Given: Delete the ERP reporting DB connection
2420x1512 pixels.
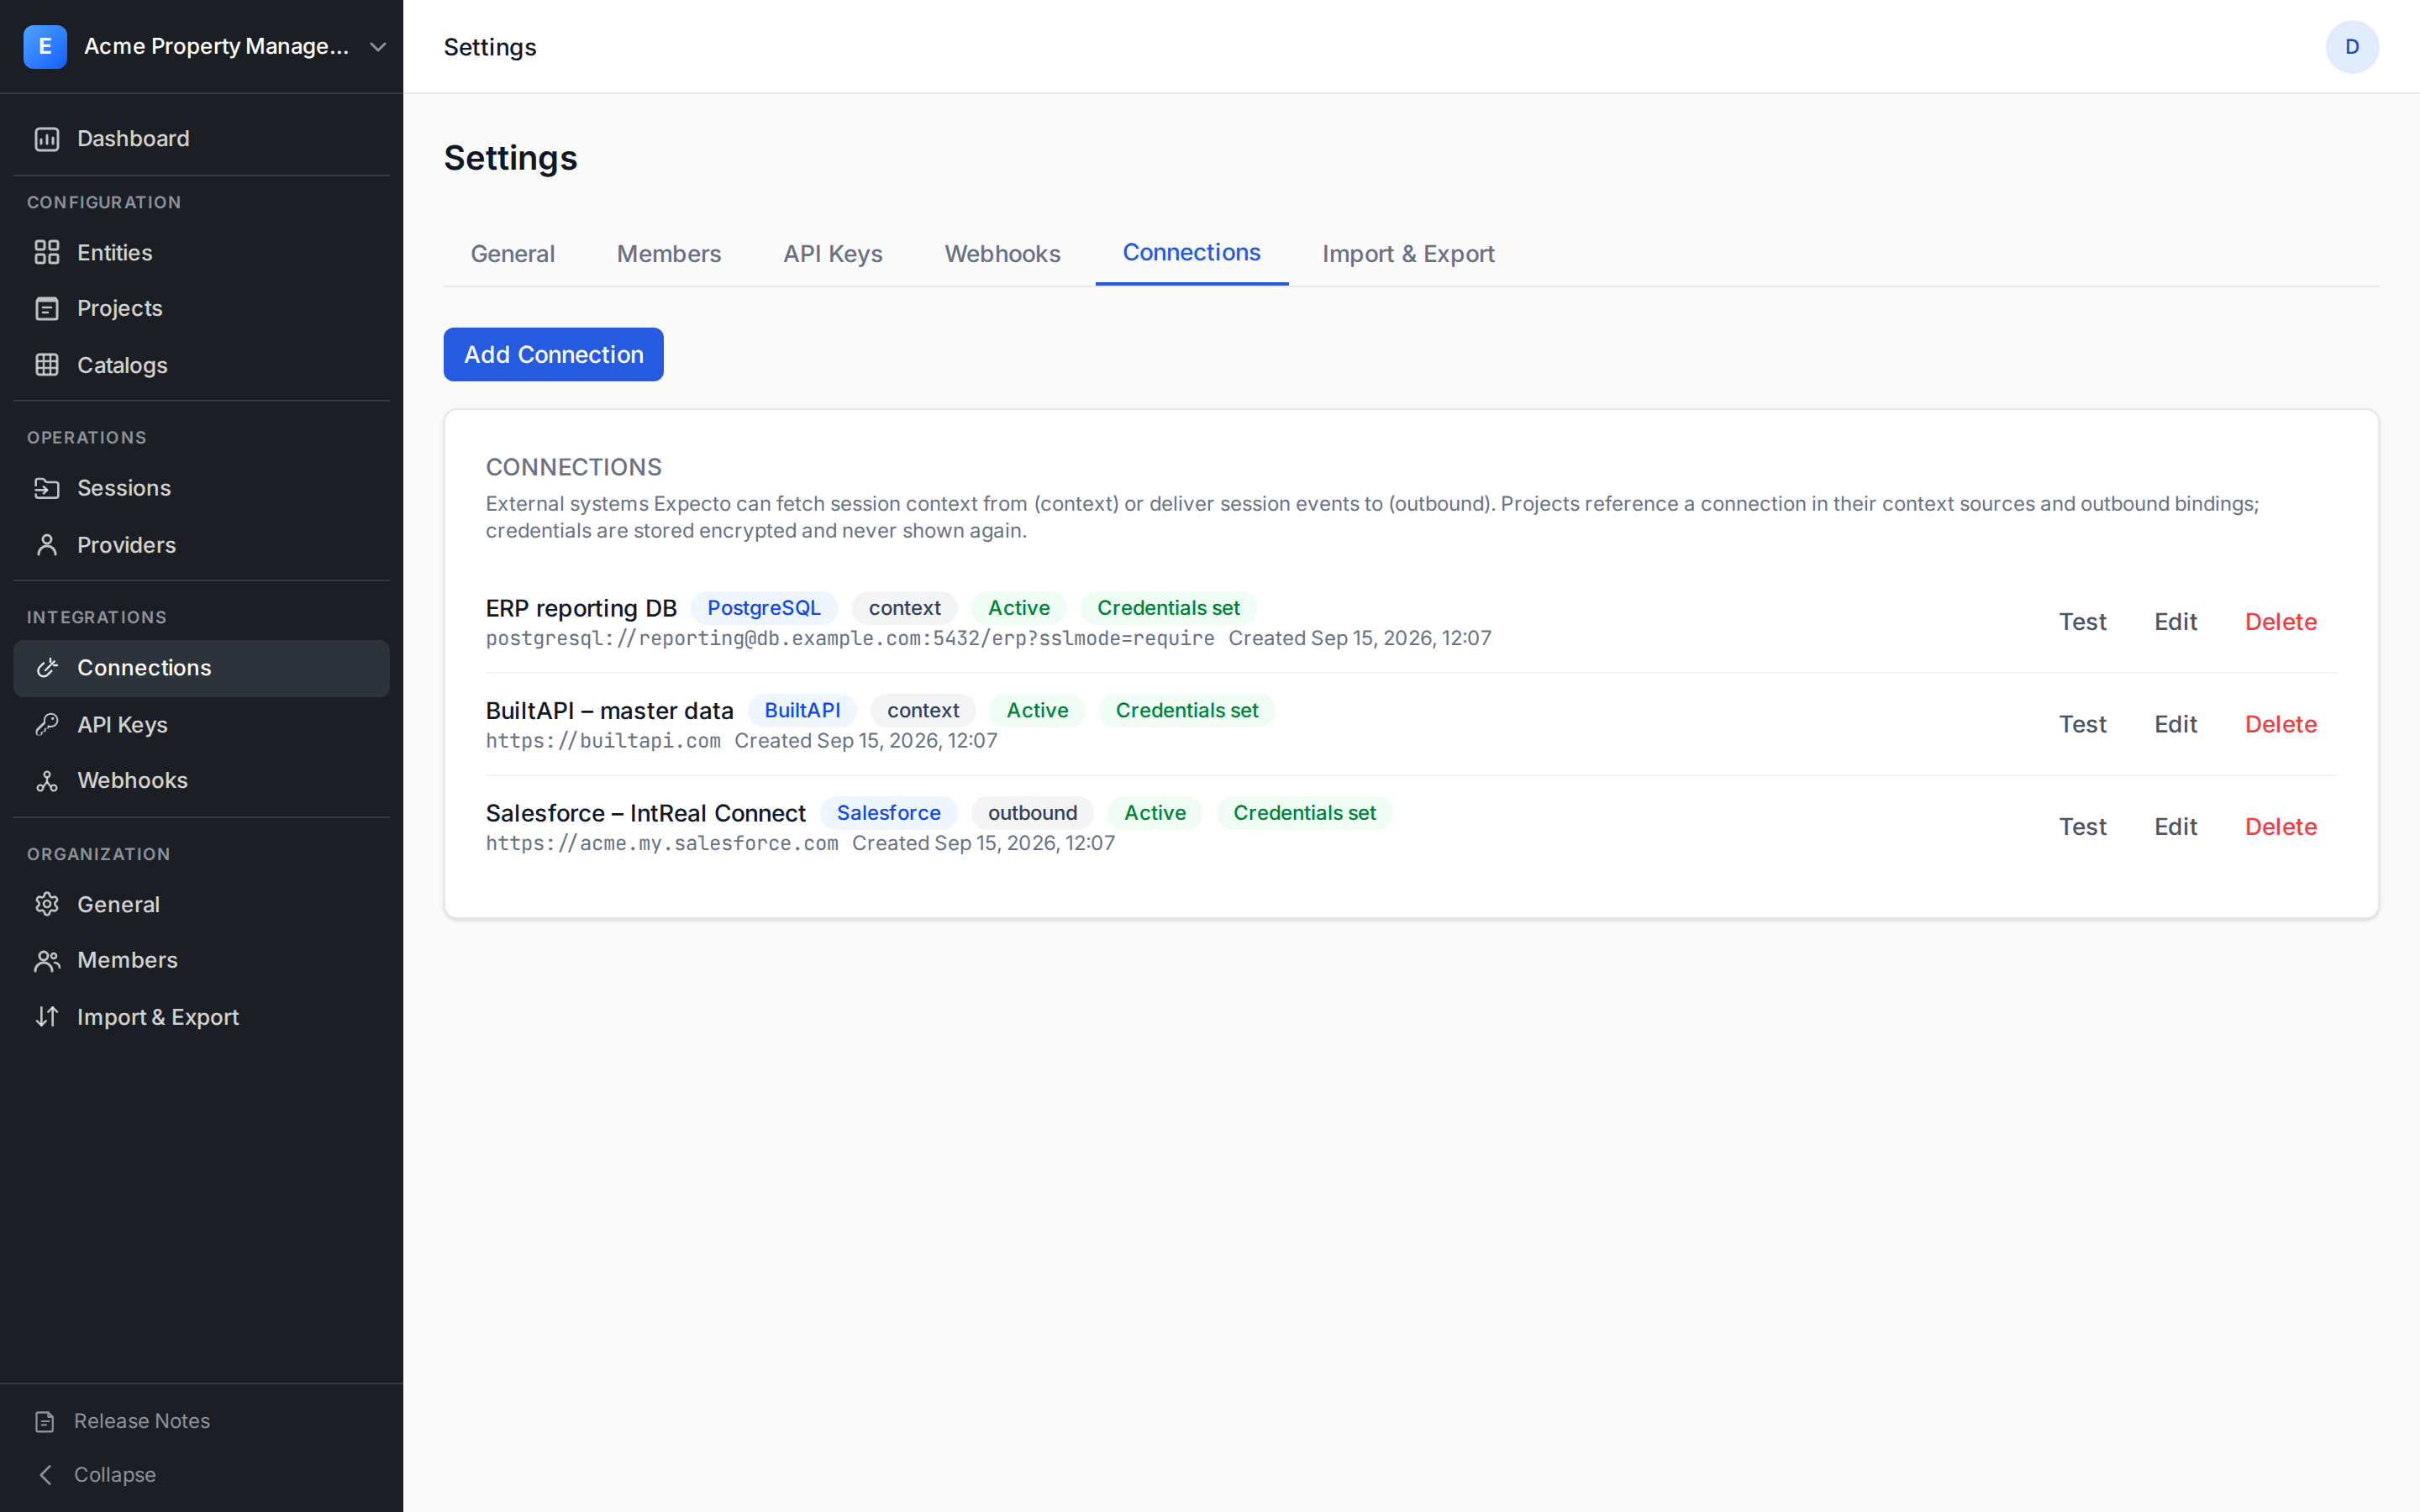Looking at the screenshot, I should pyautogui.click(x=2280, y=622).
